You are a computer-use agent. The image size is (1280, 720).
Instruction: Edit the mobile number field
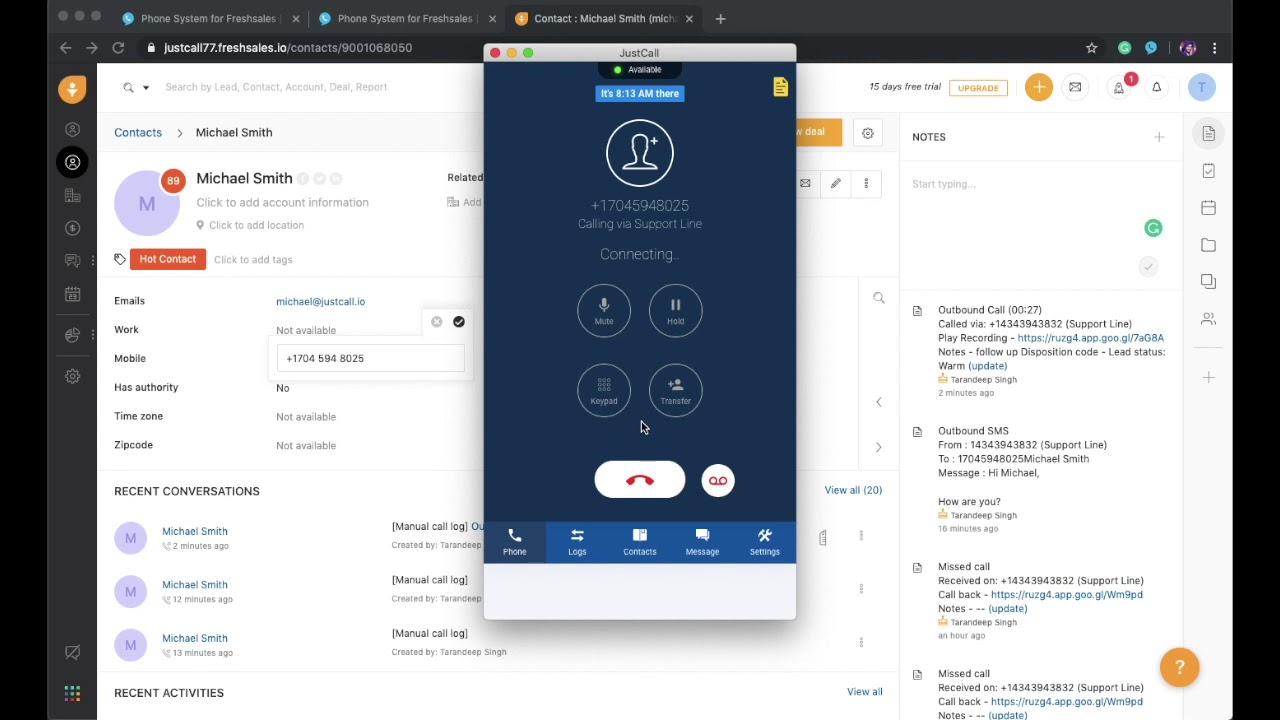coord(371,358)
